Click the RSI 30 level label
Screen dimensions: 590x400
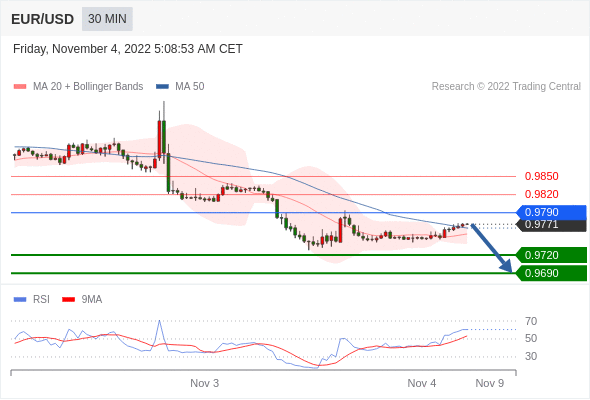point(531,356)
